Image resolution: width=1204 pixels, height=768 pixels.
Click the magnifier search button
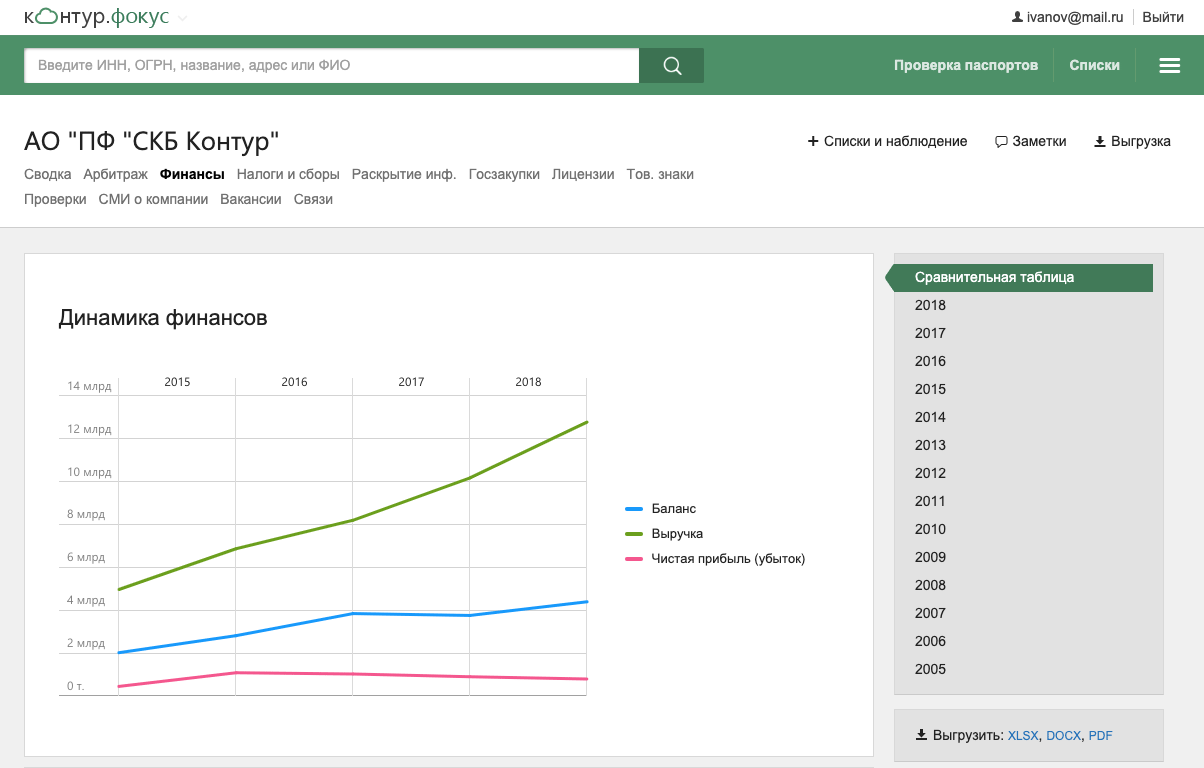click(x=672, y=65)
